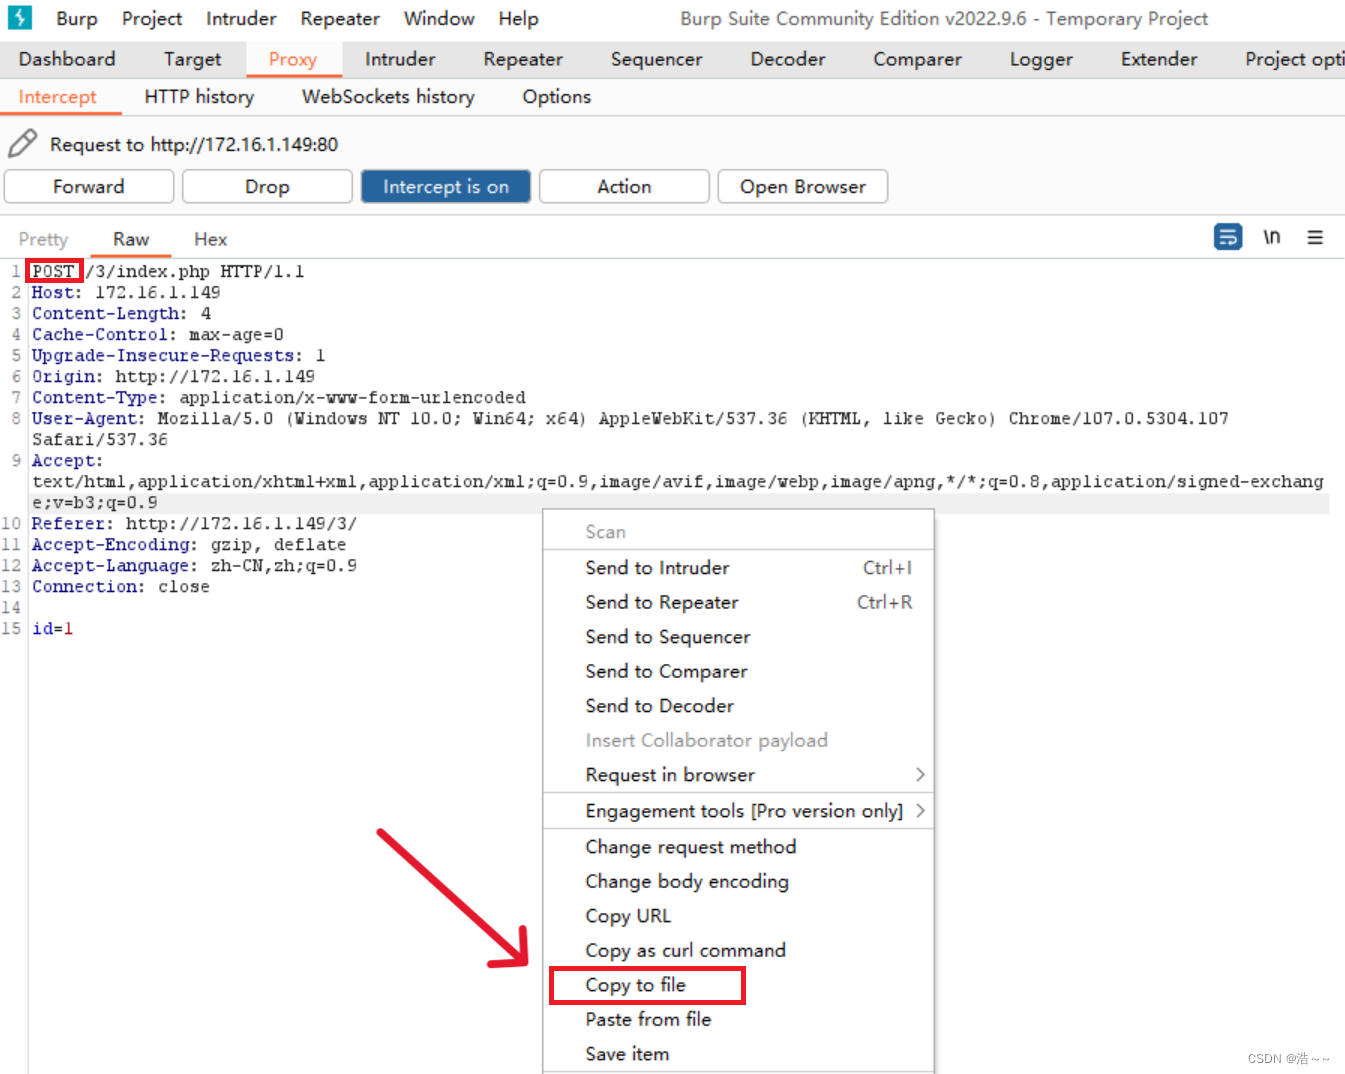Click the Origin header line
The image size is (1345, 1074).
pyautogui.click(x=173, y=376)
